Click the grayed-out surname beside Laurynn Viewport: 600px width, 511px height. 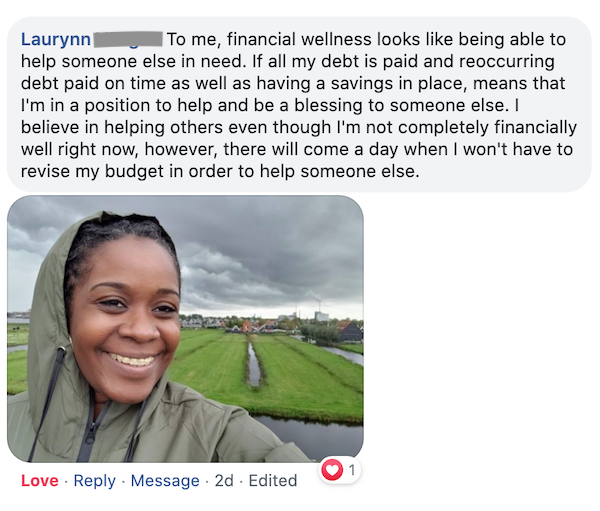[x=128, y=39]
